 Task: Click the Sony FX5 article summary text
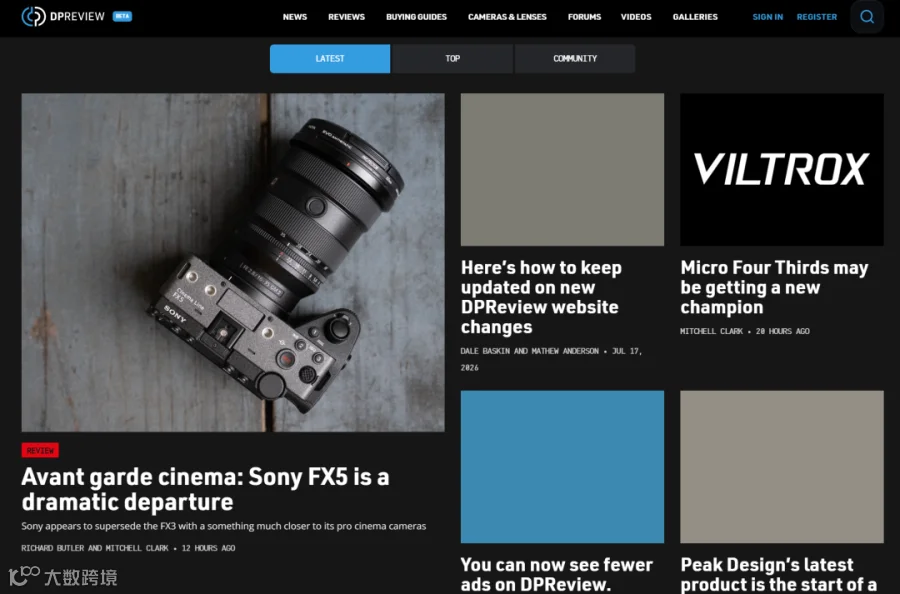[224, 526]
